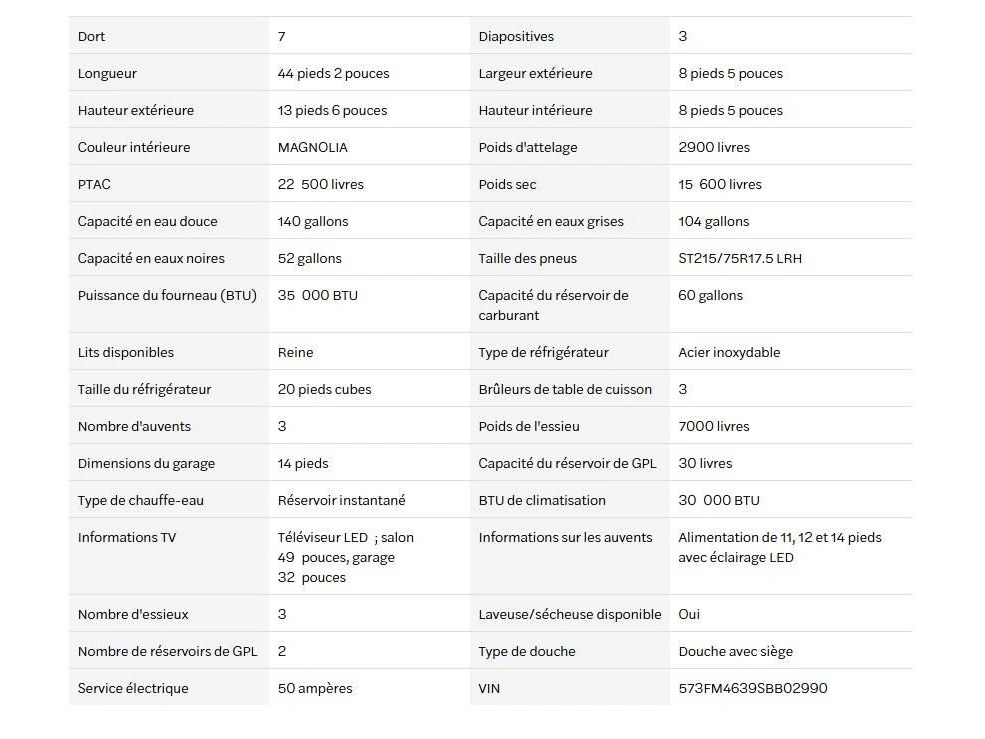The image size is (985, 739).
Task: Click the VIN value 573FM4639SBB02990
Action: (753, 688)
